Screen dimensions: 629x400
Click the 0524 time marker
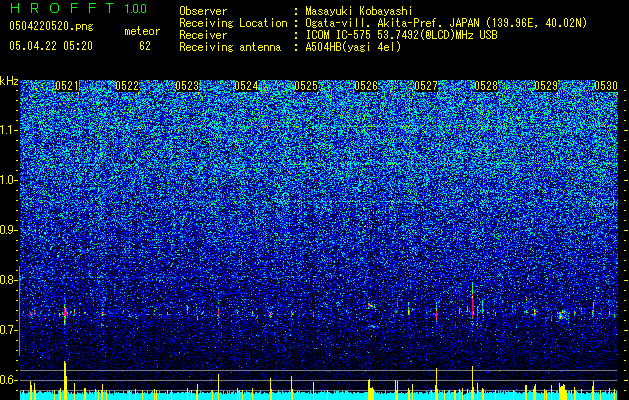[x=246, y=86]
